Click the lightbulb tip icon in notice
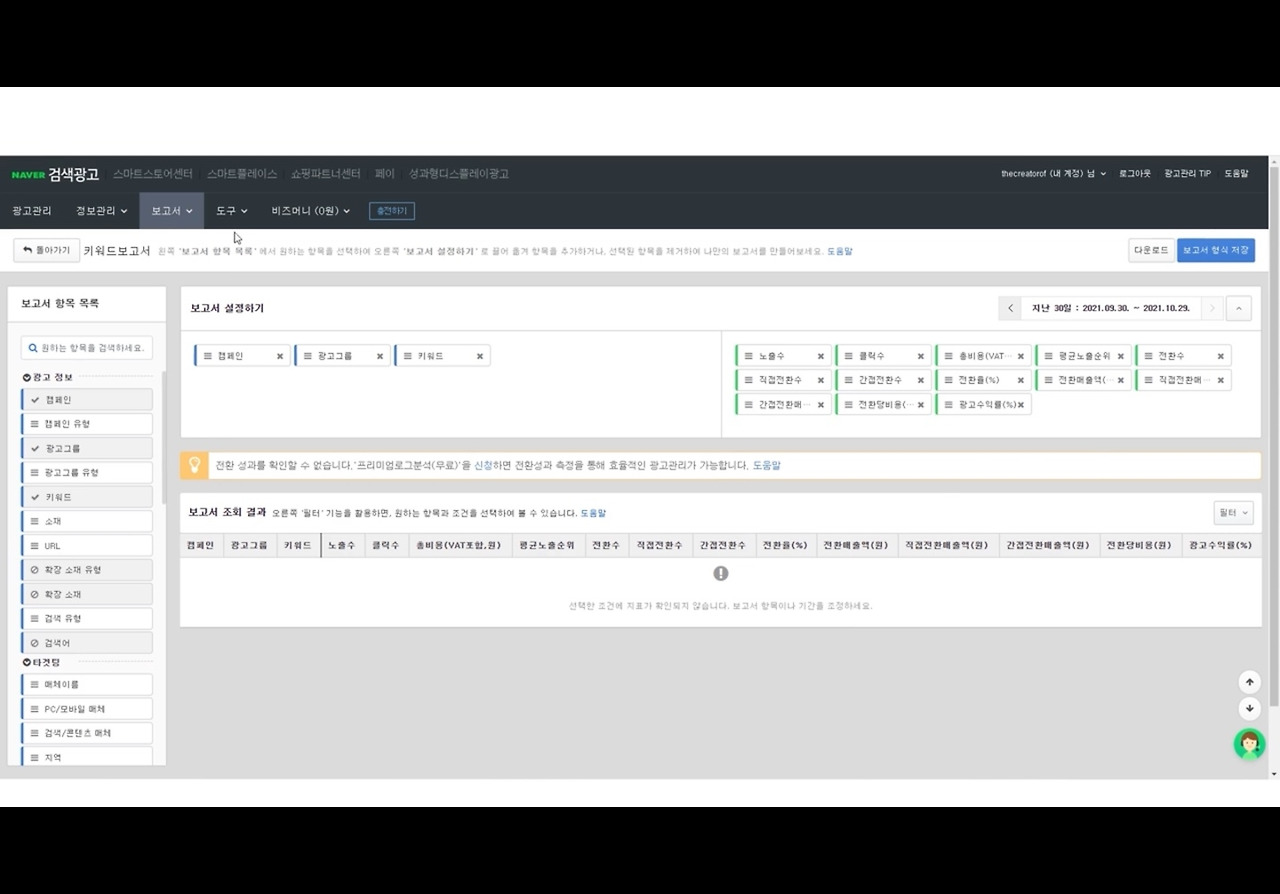Image resolution: width=1280 pixels, height=894 pixels. pos(194,465)
